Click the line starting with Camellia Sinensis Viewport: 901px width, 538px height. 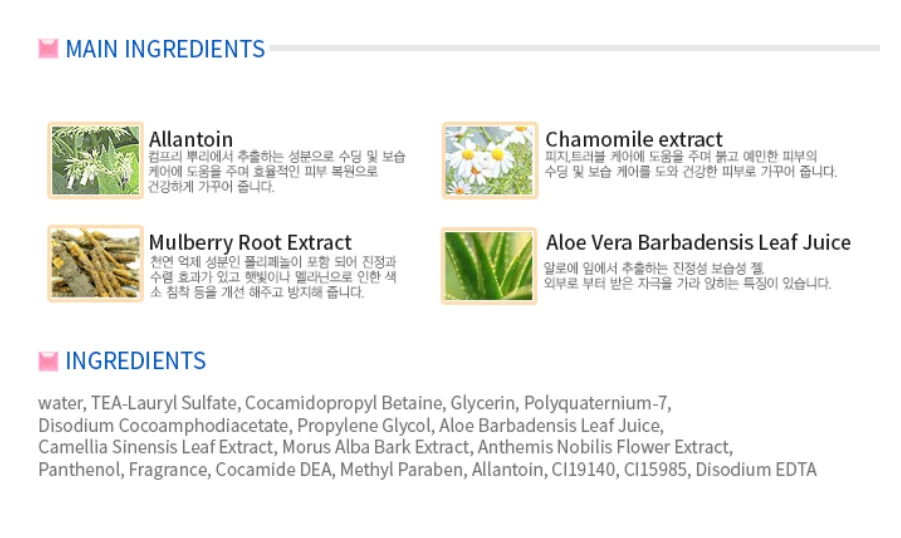click(385, 447)
